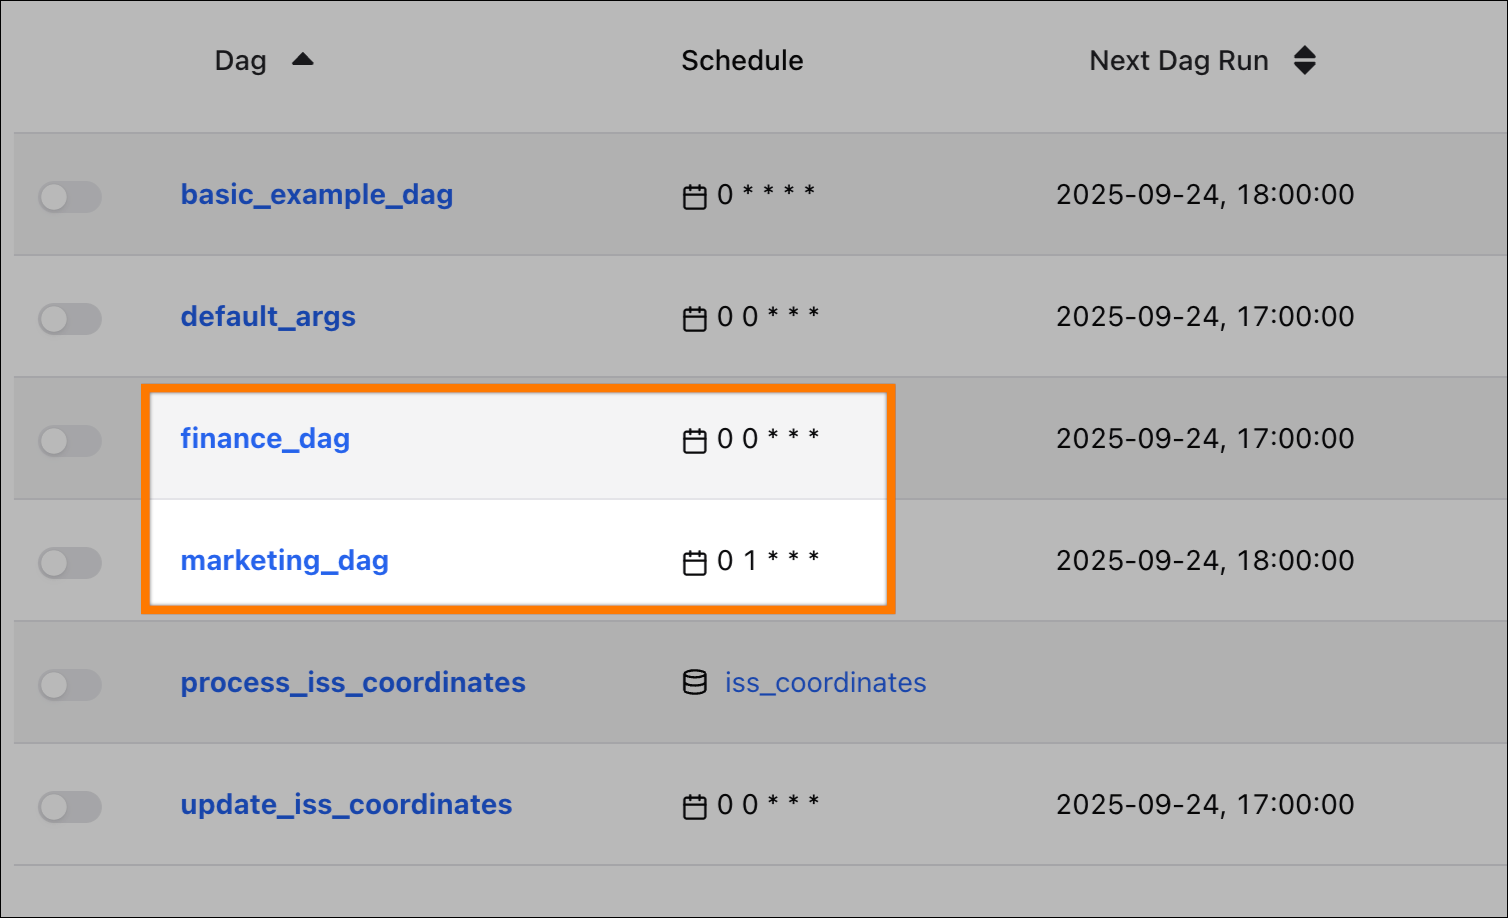Click the dataset icon next to iss_coordinates
Viewport: 1508px width, 918px height.
(694, 683)
